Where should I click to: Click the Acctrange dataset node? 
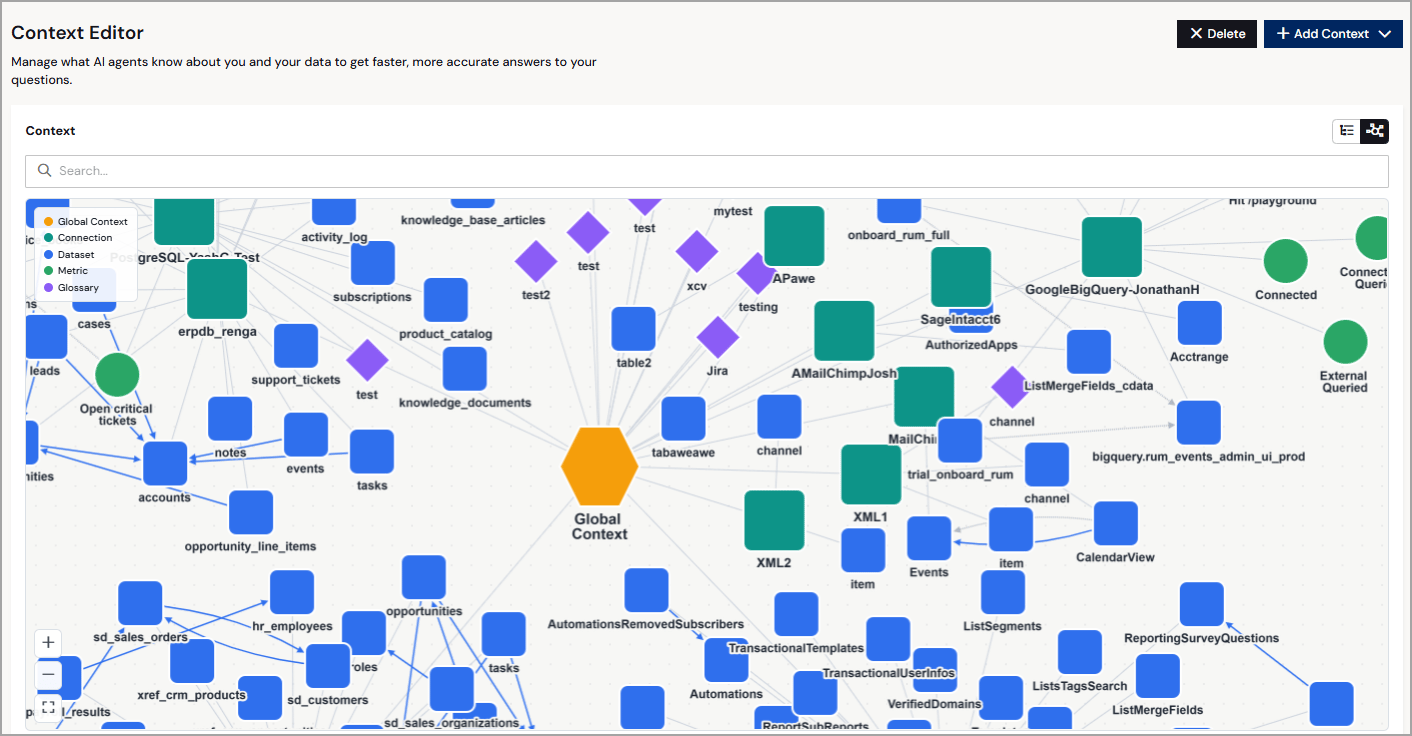pos(1200,323)
